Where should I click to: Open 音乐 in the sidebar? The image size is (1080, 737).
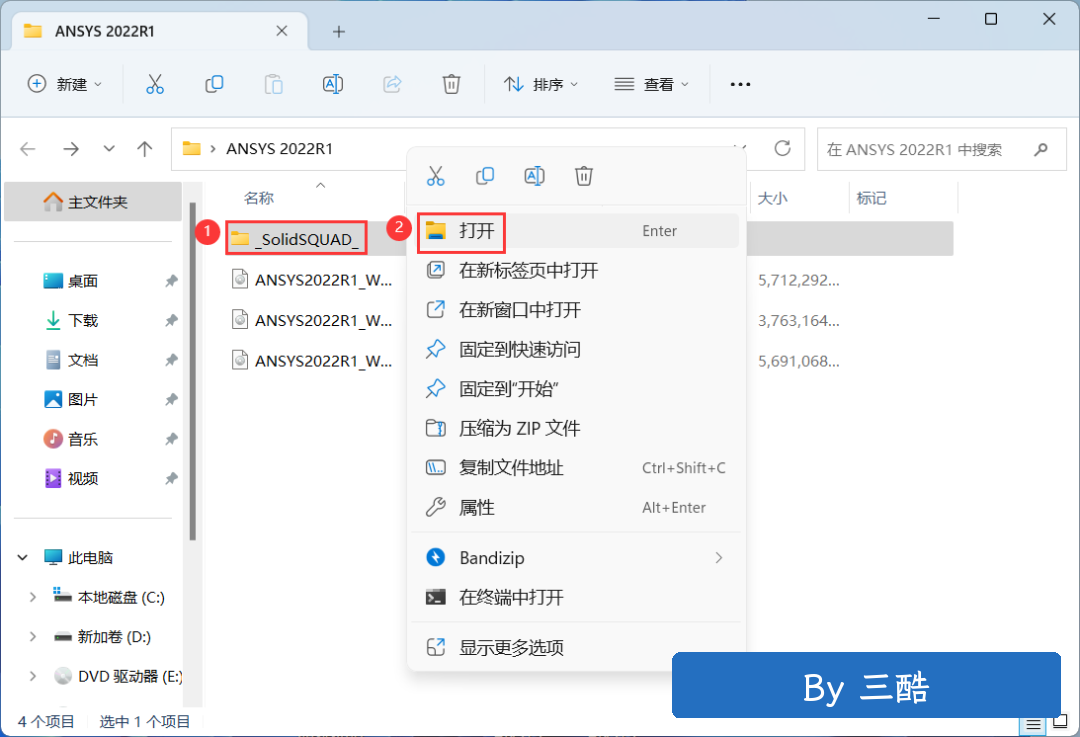click(83, 439)
